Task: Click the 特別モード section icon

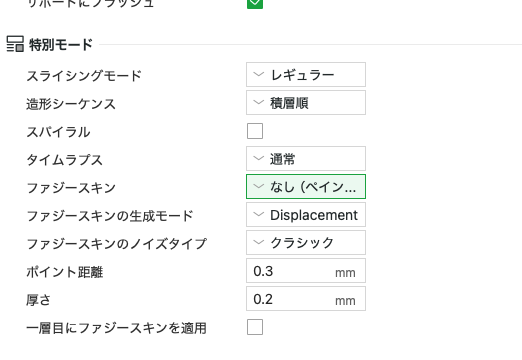Action: point(15,44)
